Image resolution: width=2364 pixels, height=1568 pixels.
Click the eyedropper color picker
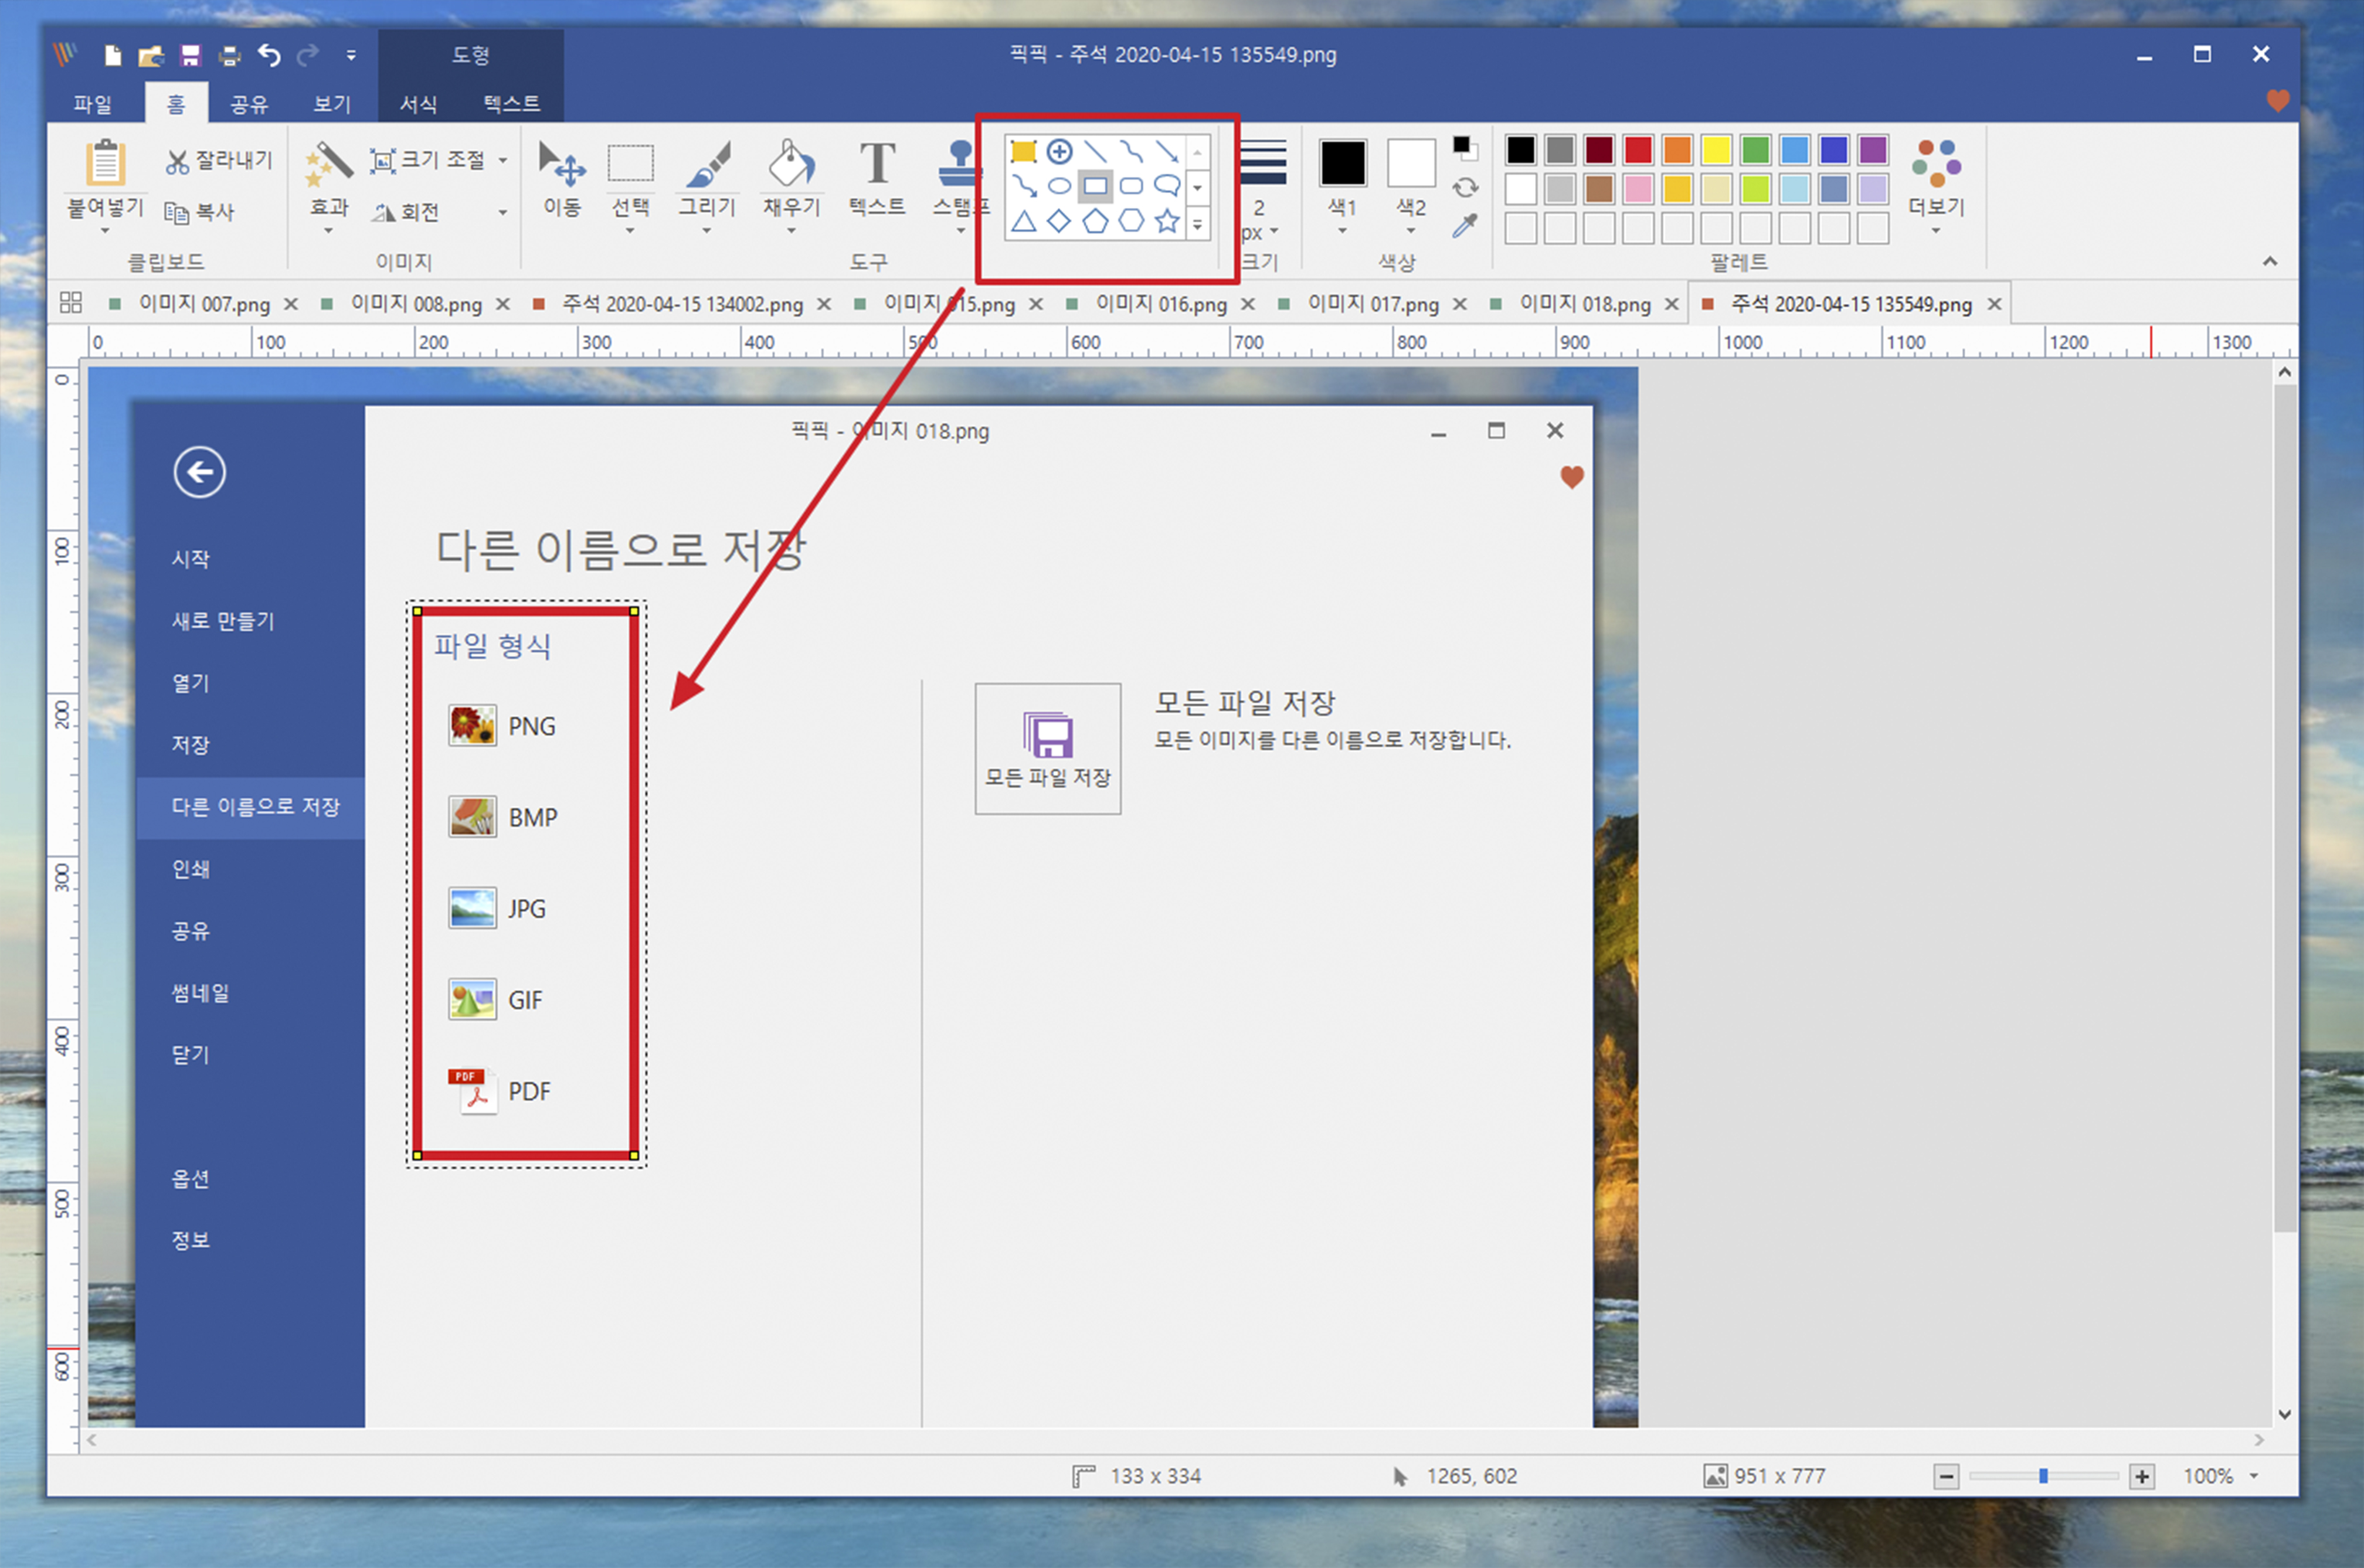(x=1464, y=226)
